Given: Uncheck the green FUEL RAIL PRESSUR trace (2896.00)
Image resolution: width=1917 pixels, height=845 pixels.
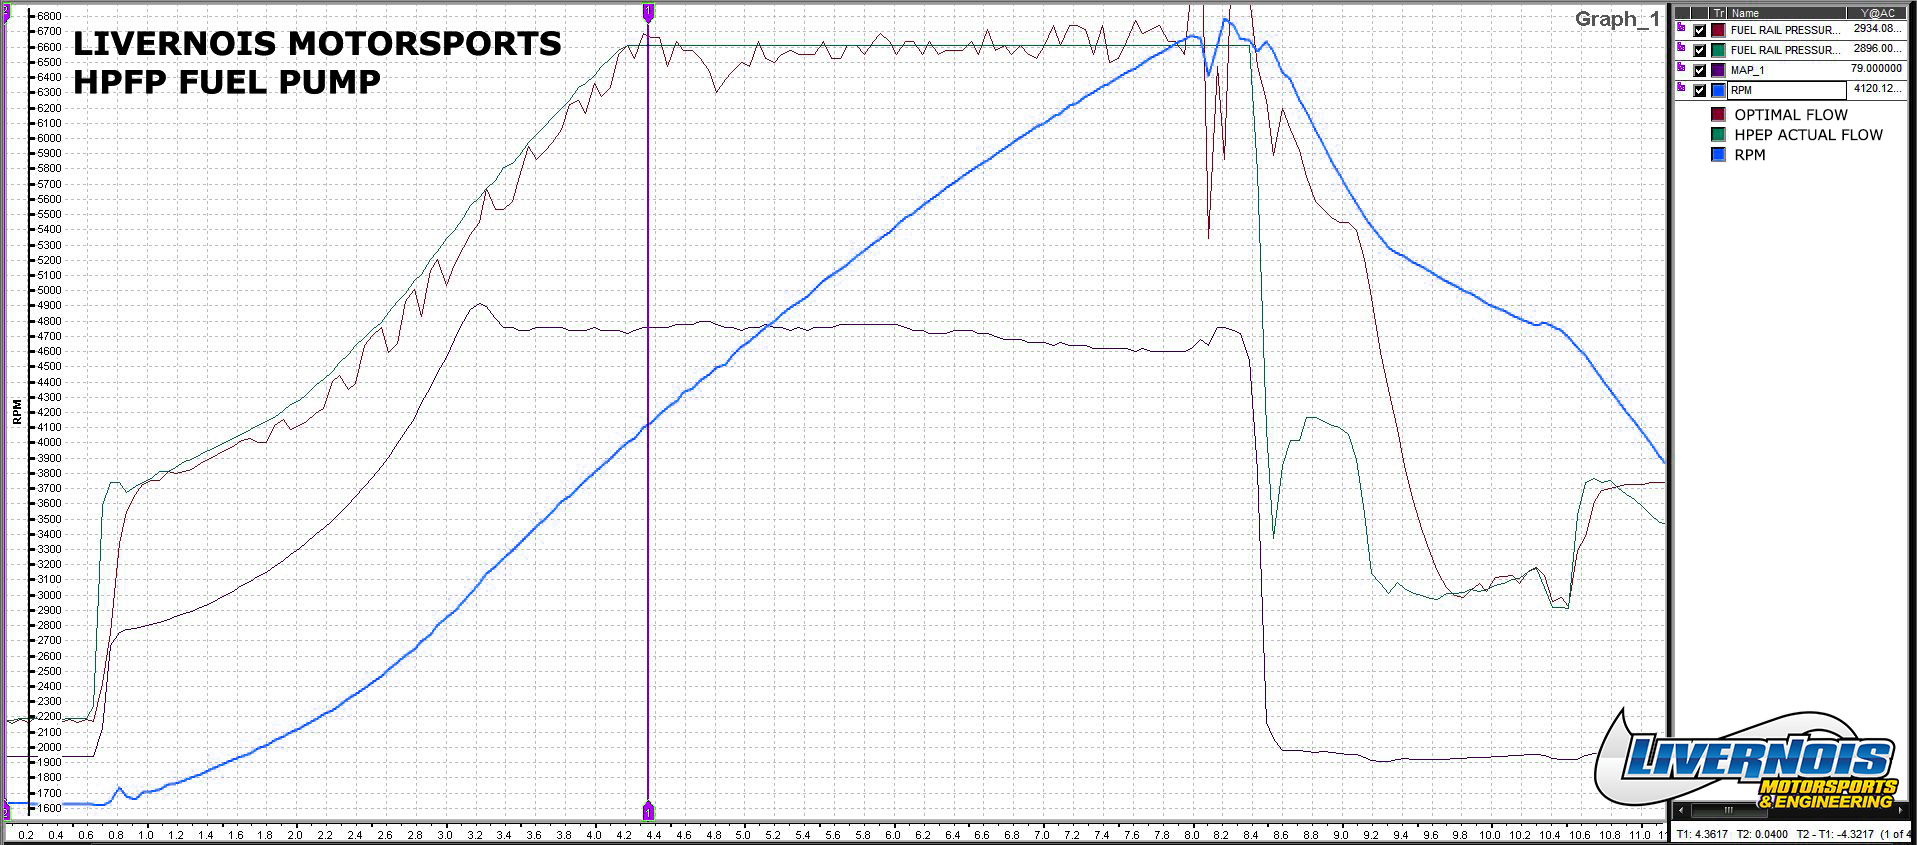Looking at the screenshot, I should coord(1700,50).
